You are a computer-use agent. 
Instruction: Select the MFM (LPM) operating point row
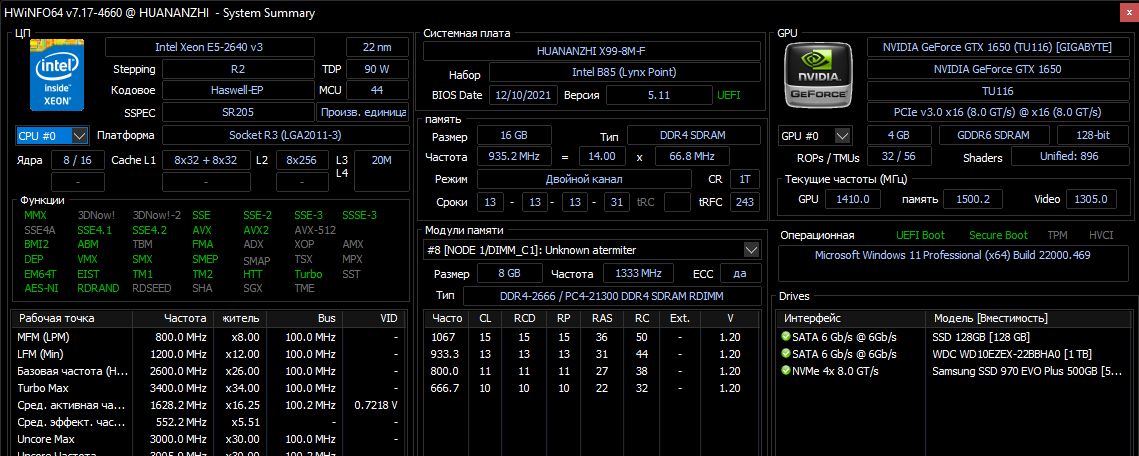click(x=209, y=337)
